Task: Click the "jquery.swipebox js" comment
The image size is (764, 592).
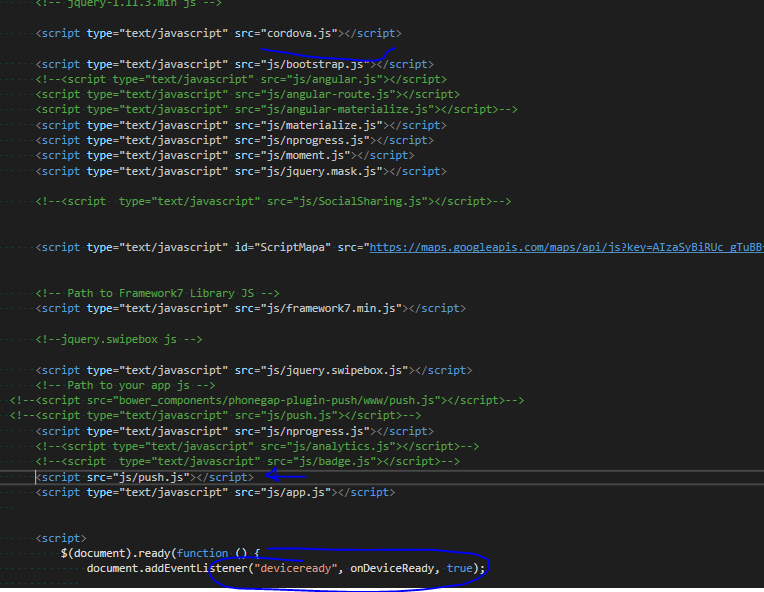Action: (x=119, y=339)
